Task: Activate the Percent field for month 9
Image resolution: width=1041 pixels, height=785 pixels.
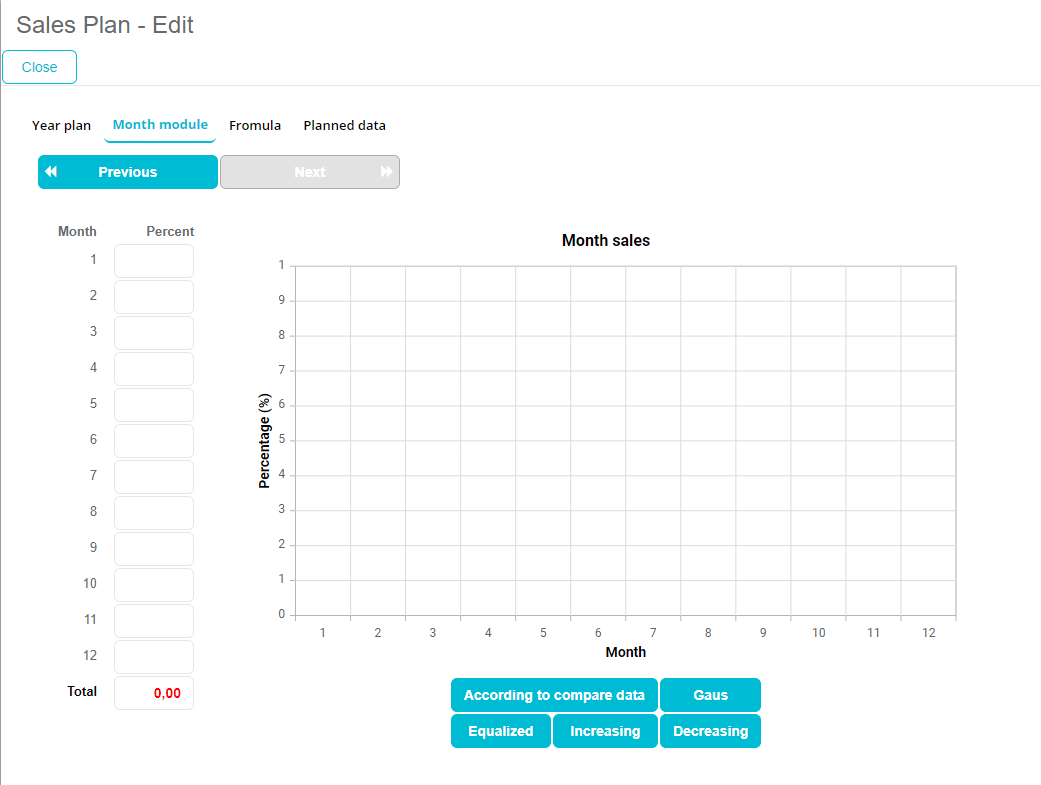Action: click(154, 549)
